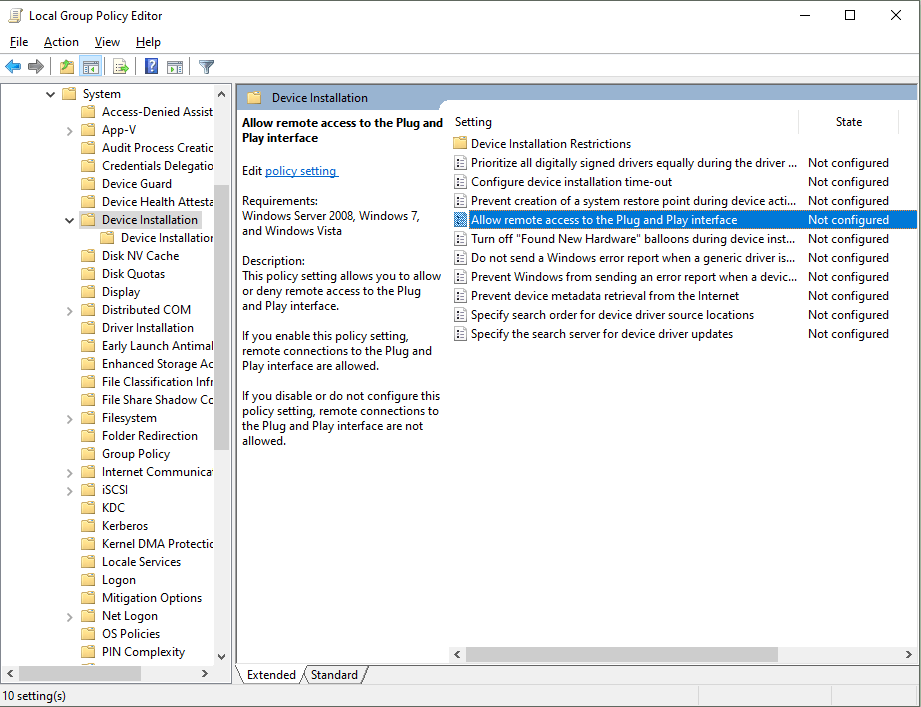The image size is (921, 707).
Task: Switch to the Standard tab
Action: [334, 675]
